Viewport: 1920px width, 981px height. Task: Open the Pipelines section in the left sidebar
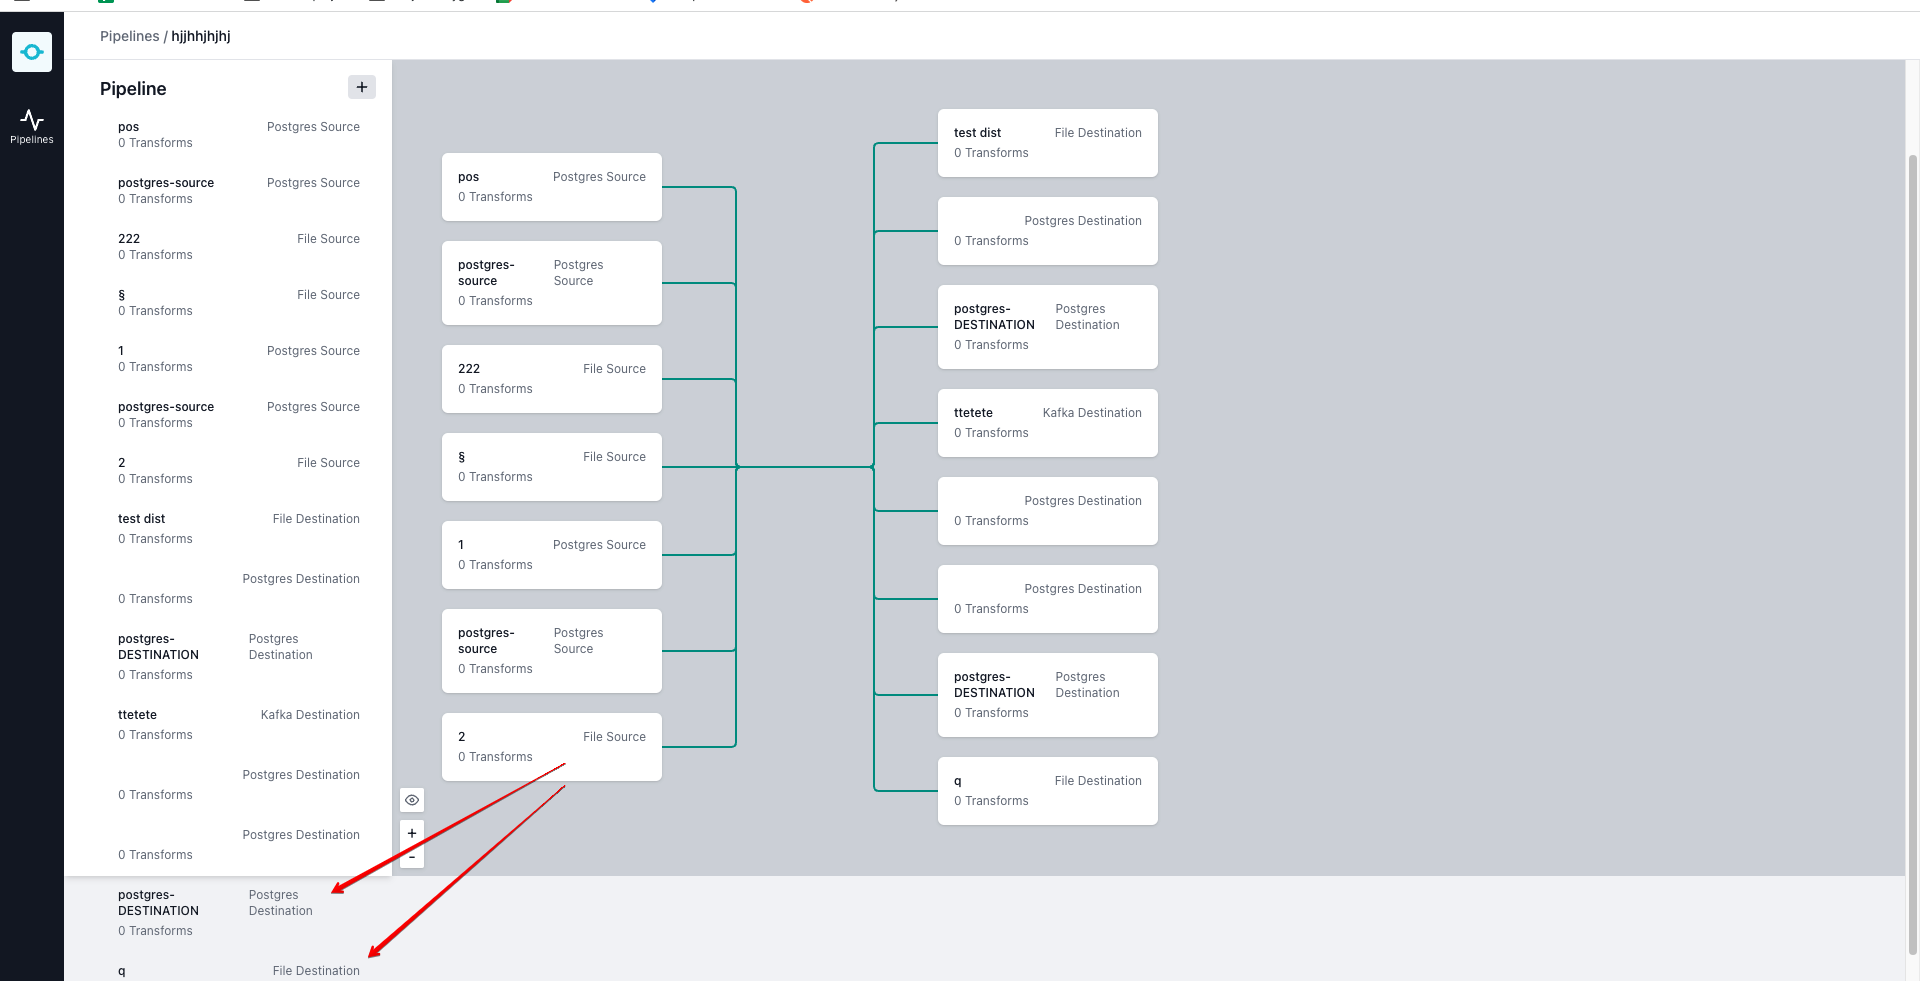(31, 125)
